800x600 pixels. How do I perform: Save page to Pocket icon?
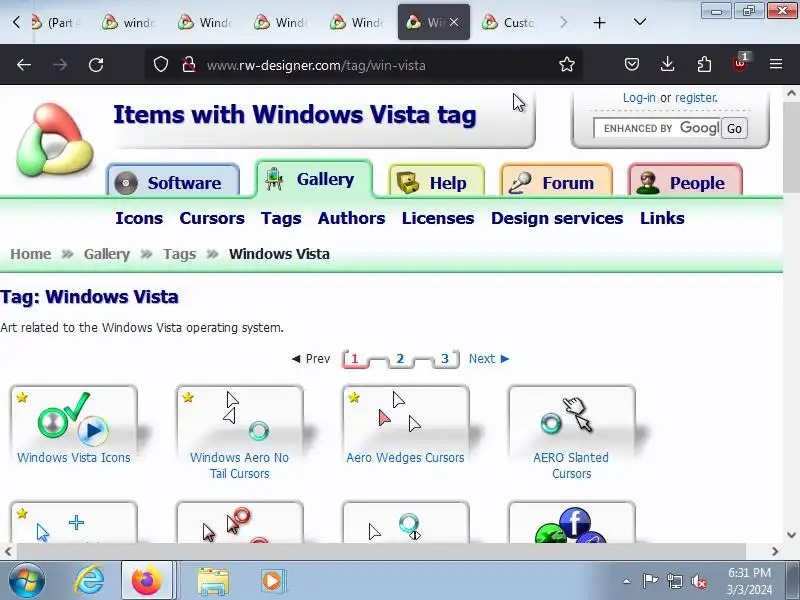(x=632, y=64)
